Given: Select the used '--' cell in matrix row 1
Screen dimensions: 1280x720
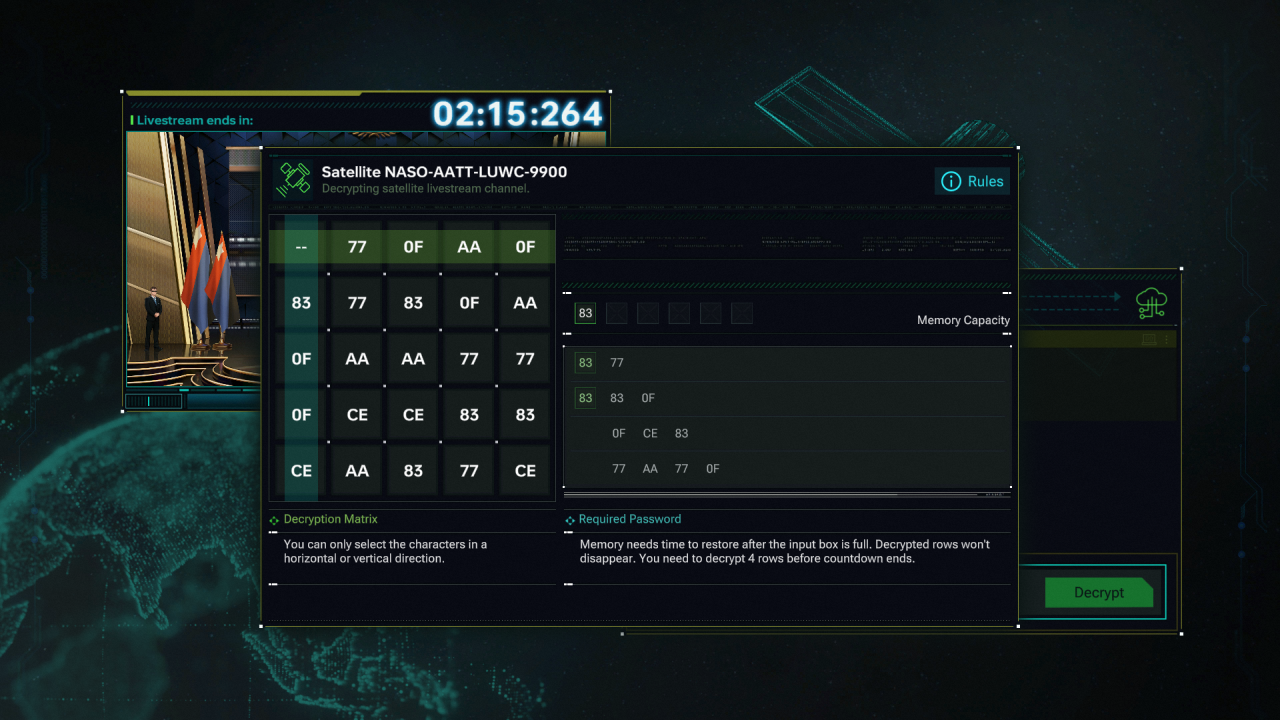Looking at the screenshot, I should click(301, 247).
